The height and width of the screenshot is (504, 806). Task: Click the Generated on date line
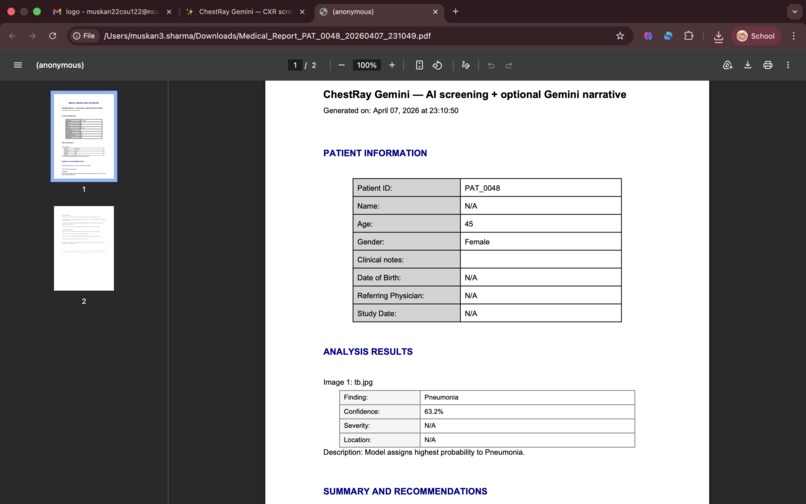click(x=391, y=111)
